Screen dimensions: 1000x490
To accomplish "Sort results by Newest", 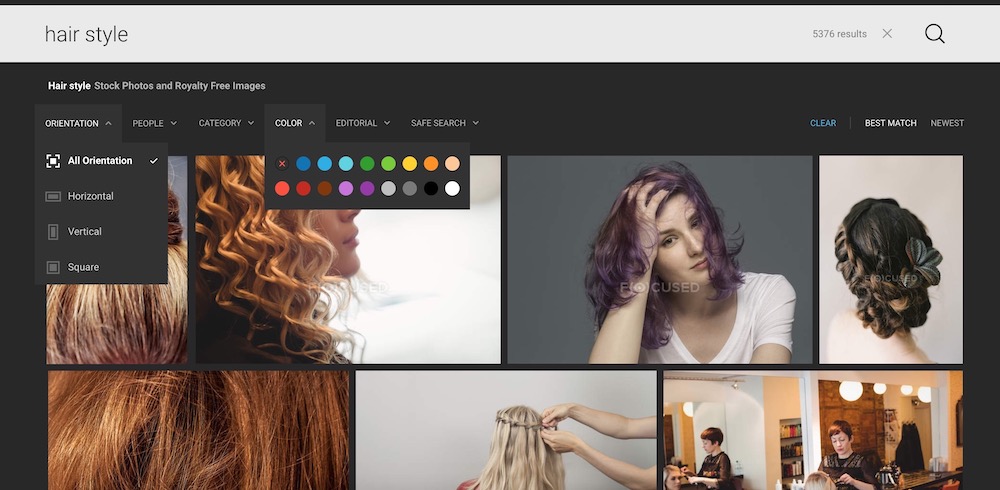I will 947,123.
